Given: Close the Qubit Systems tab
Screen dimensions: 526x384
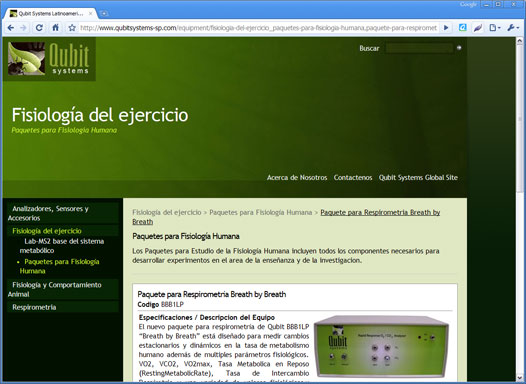Looking at the screenshot, I should 91,14.
